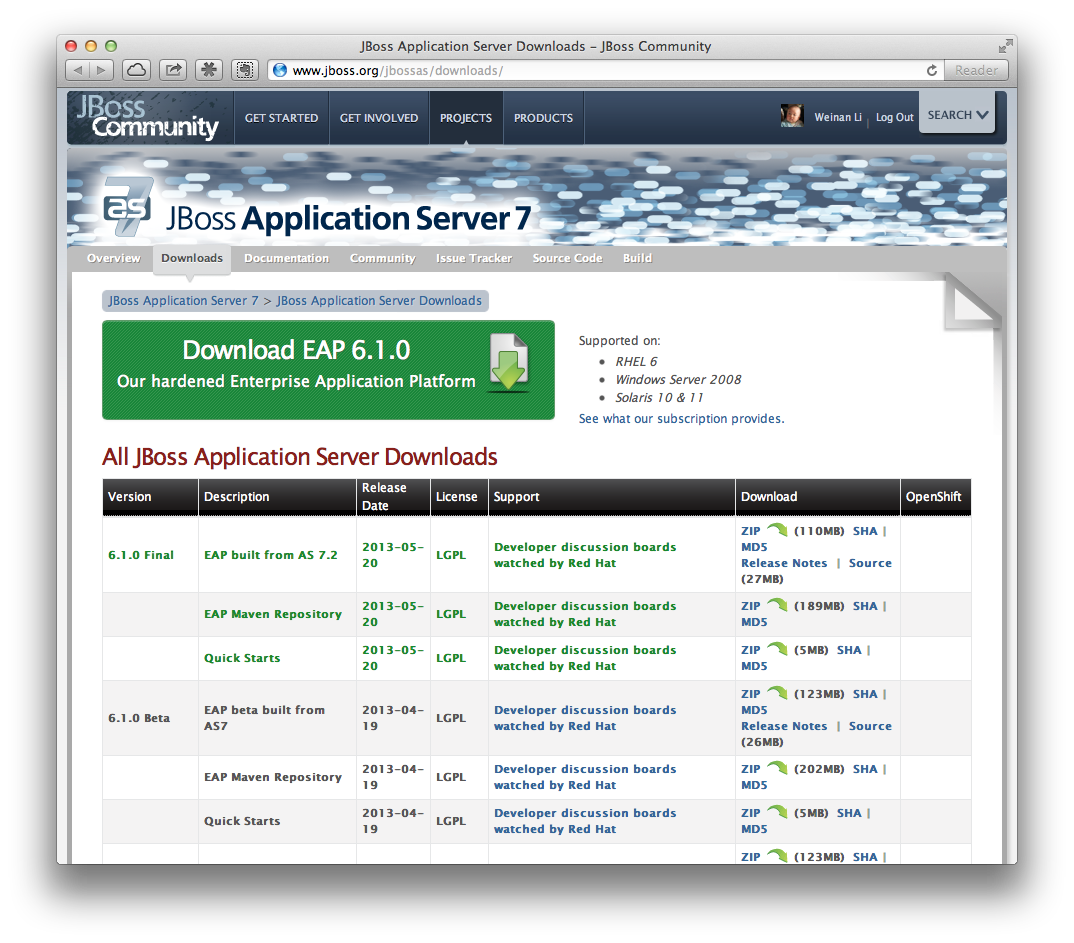Click the Evernote clipper toolbar icon
The width and height of the screenshot is (1074, 943).
(x=245, y=70)
